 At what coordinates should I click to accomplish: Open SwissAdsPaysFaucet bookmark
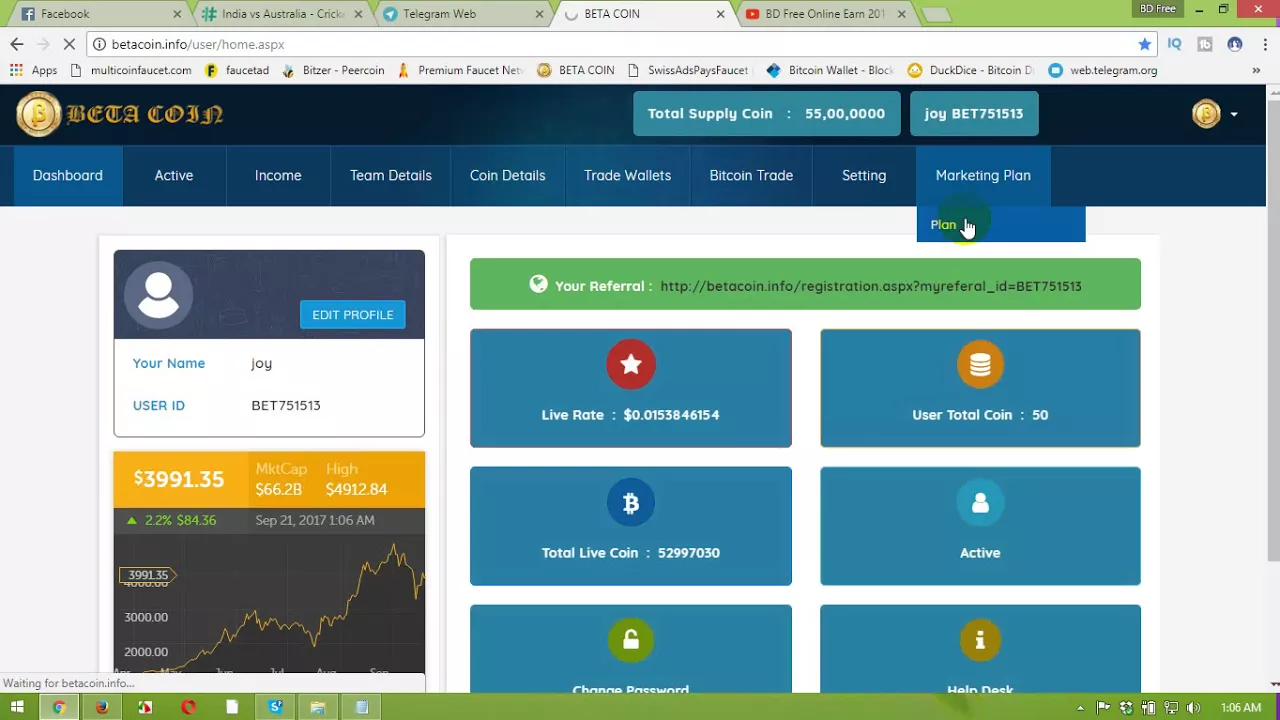688,70
